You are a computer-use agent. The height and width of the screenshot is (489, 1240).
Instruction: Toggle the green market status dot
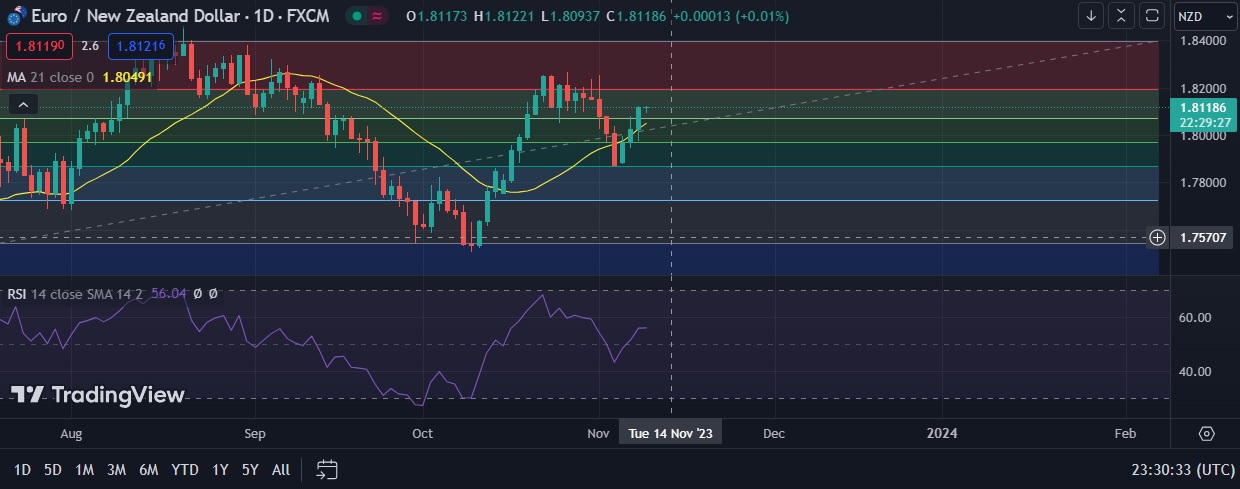click(357, 16)
